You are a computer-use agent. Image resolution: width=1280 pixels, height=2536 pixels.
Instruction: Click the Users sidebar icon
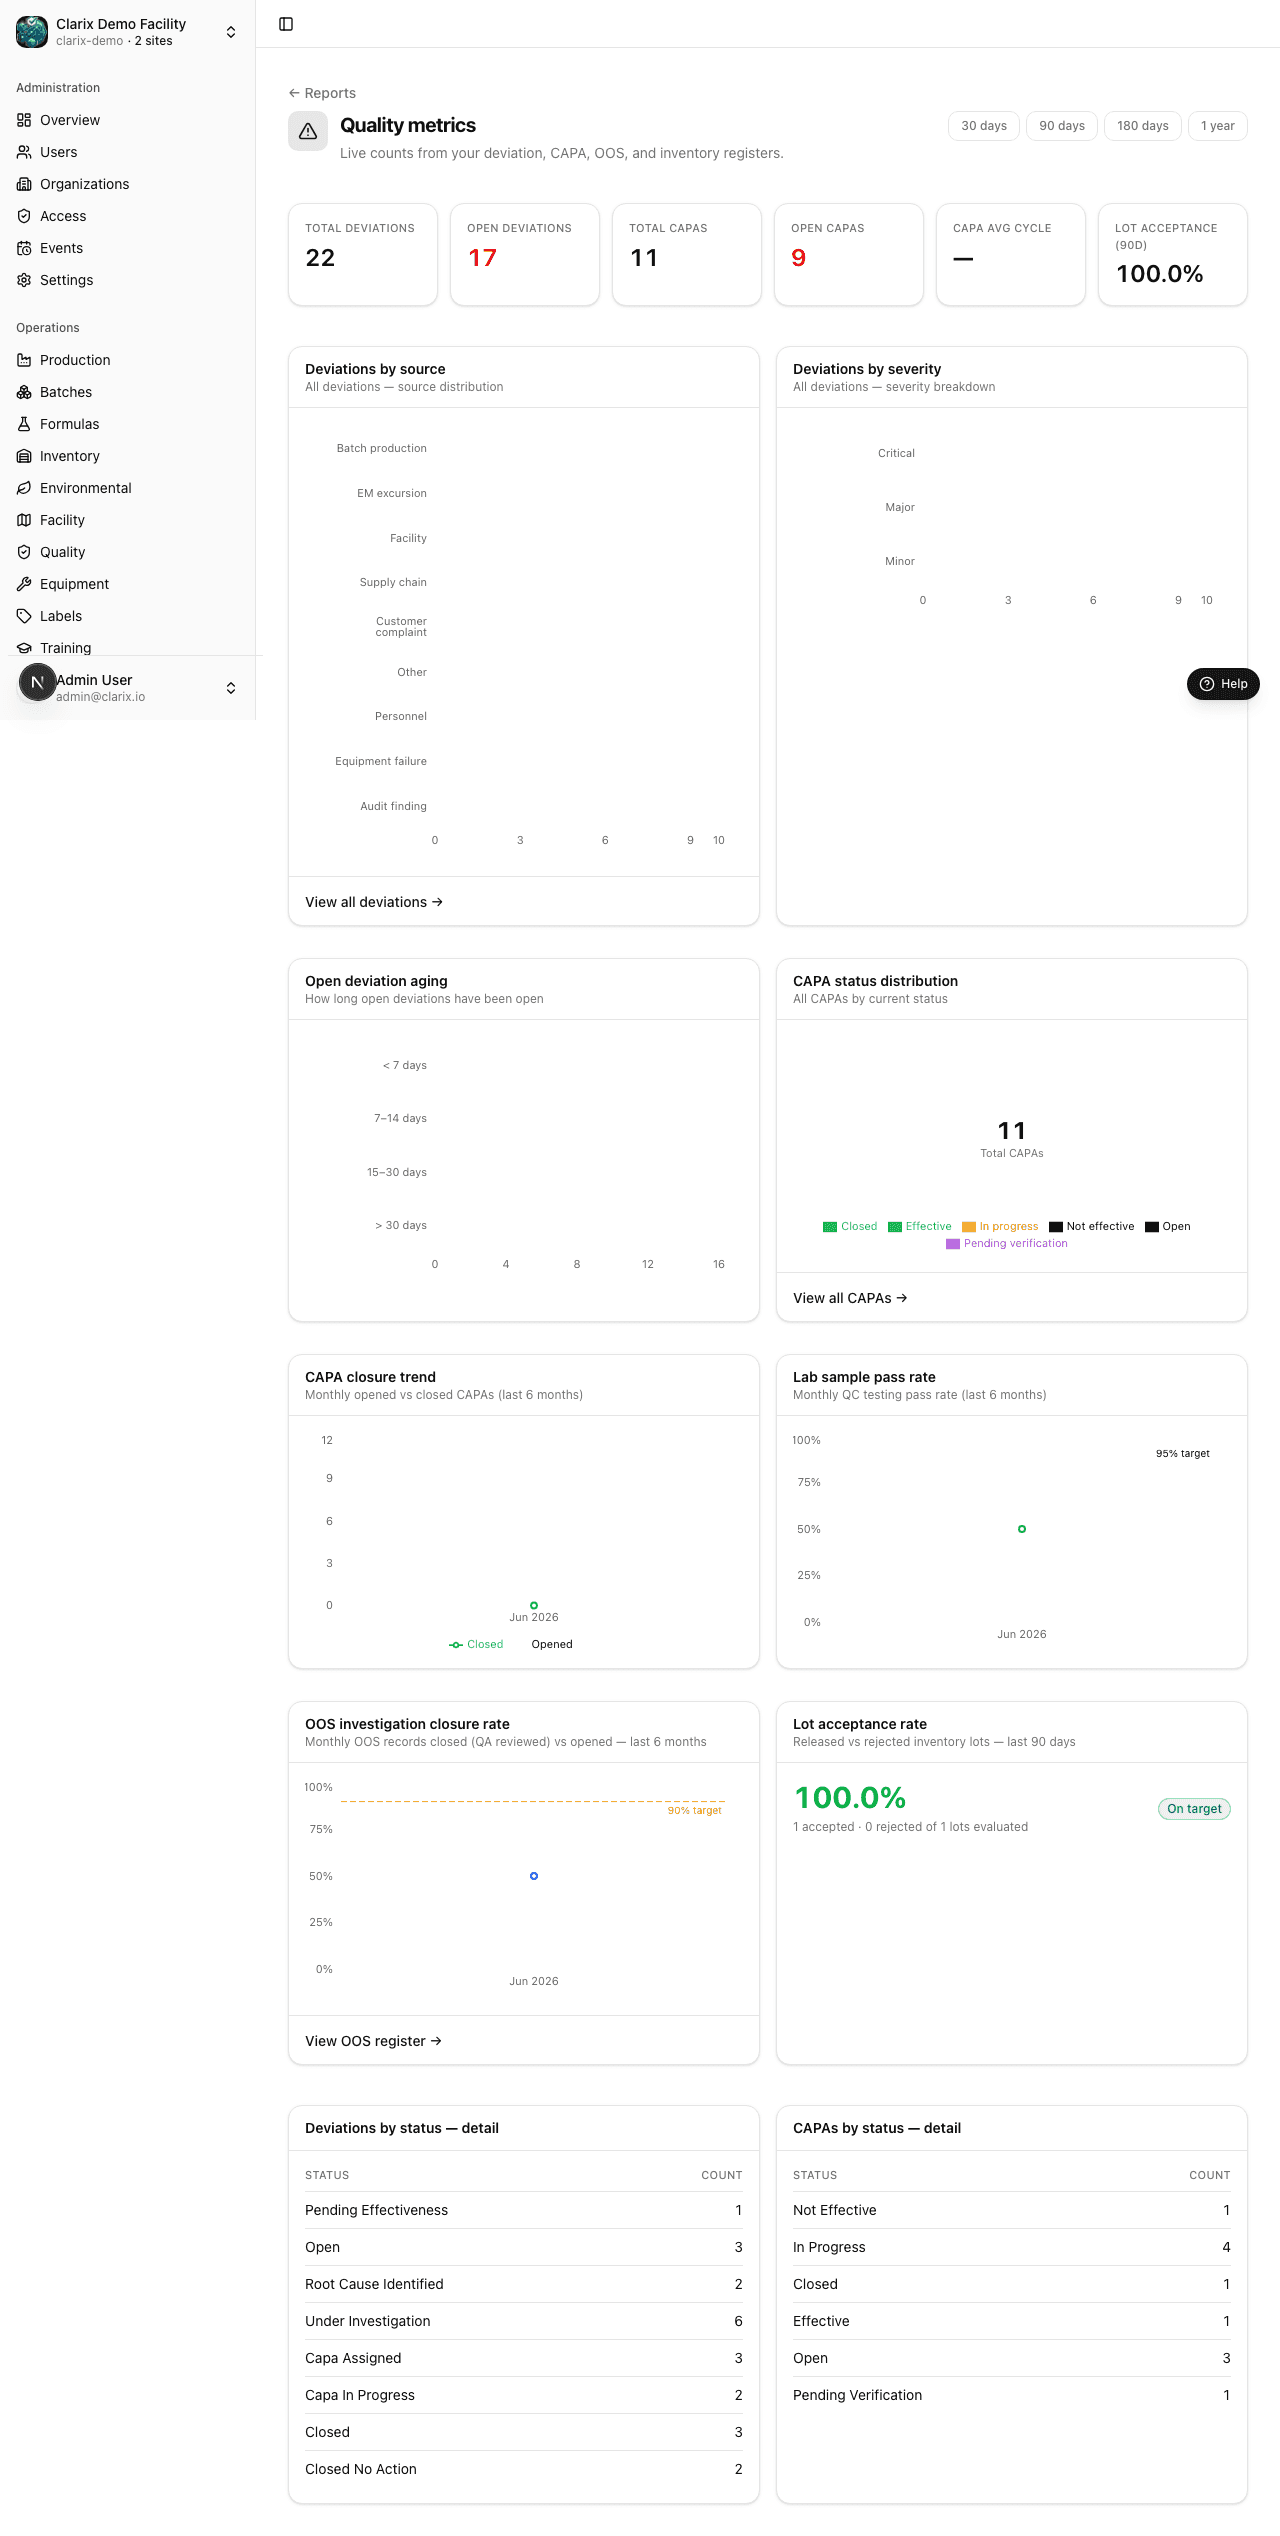[24, 152]
